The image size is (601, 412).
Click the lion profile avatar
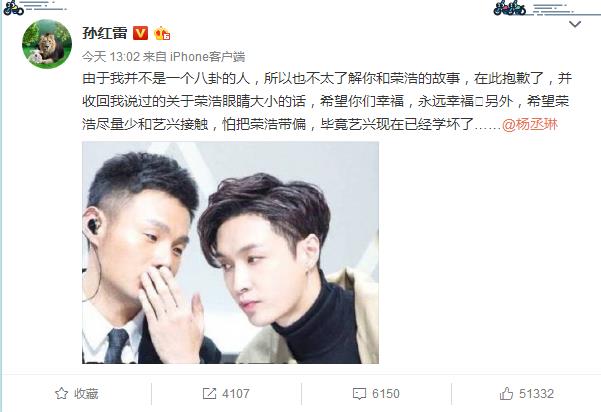tap(47, 44)
